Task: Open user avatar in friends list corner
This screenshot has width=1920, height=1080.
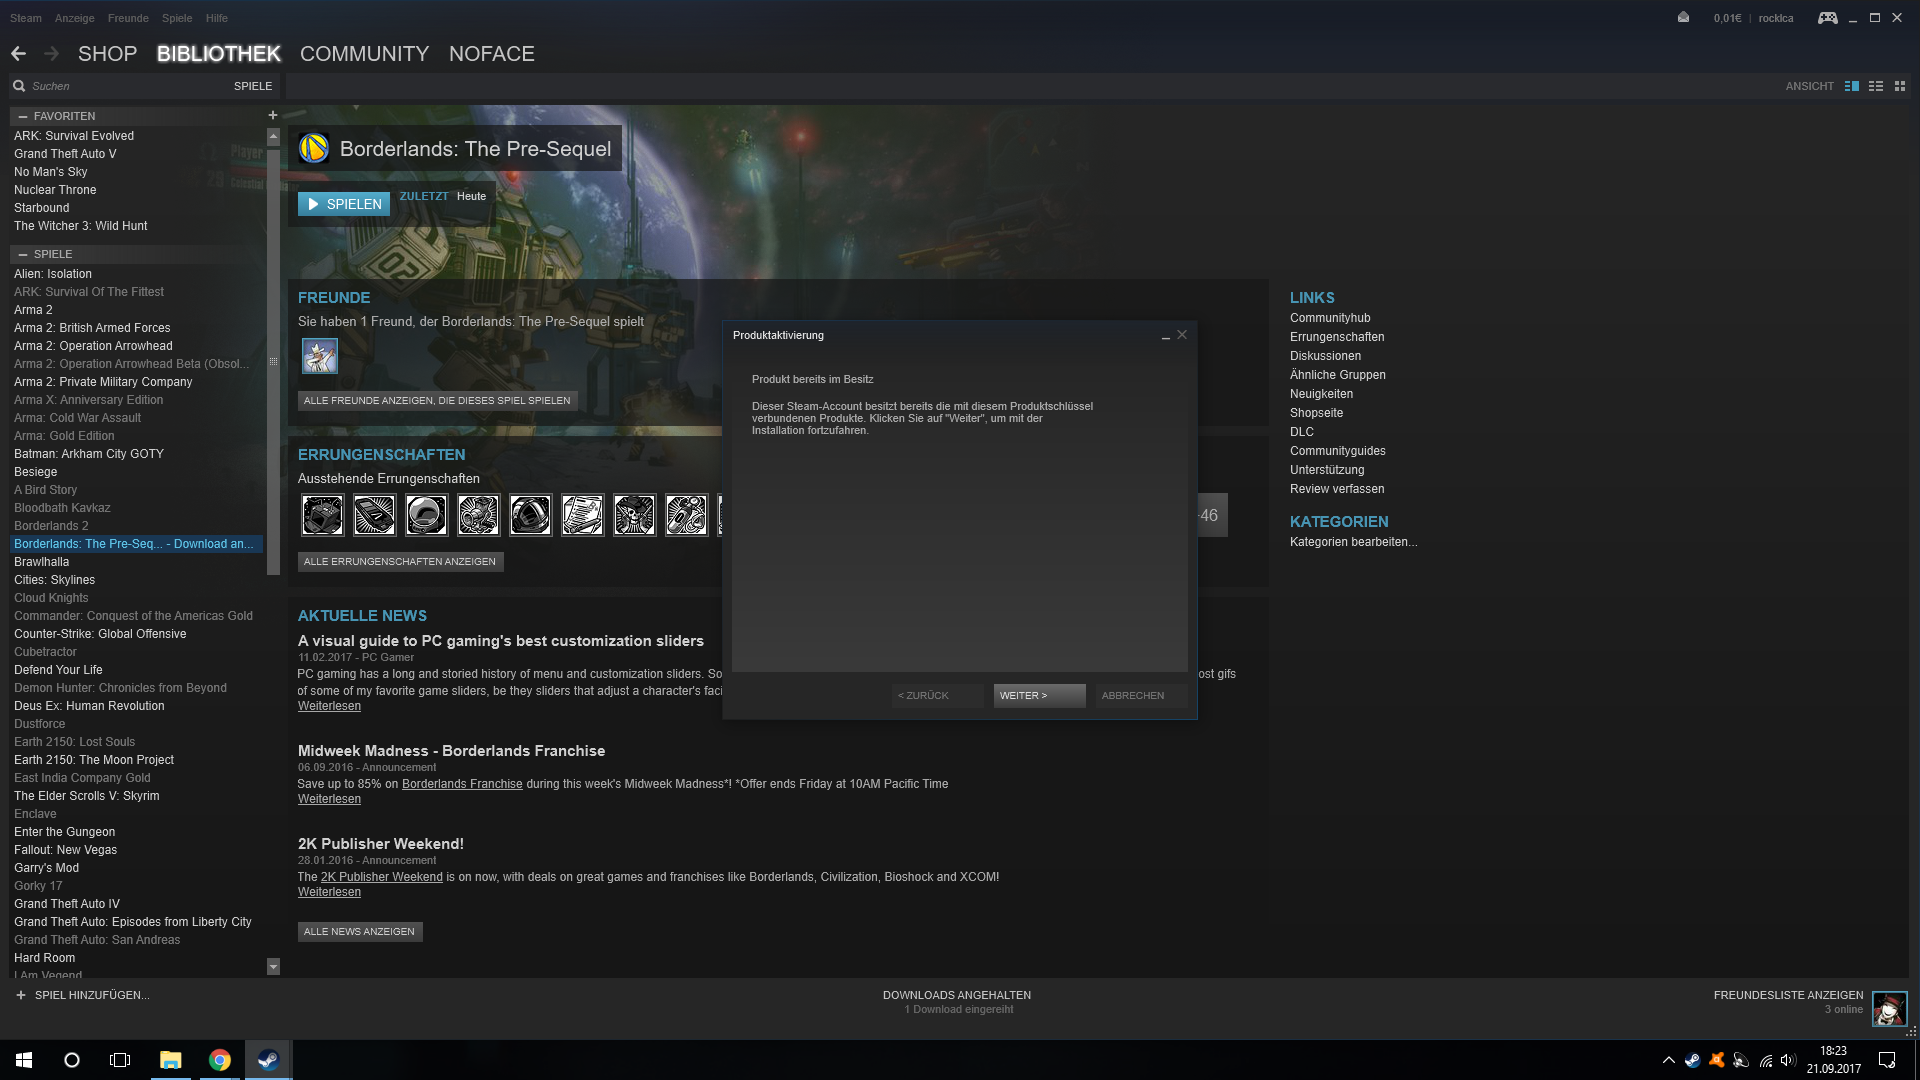Action: coord(1889,1009)
